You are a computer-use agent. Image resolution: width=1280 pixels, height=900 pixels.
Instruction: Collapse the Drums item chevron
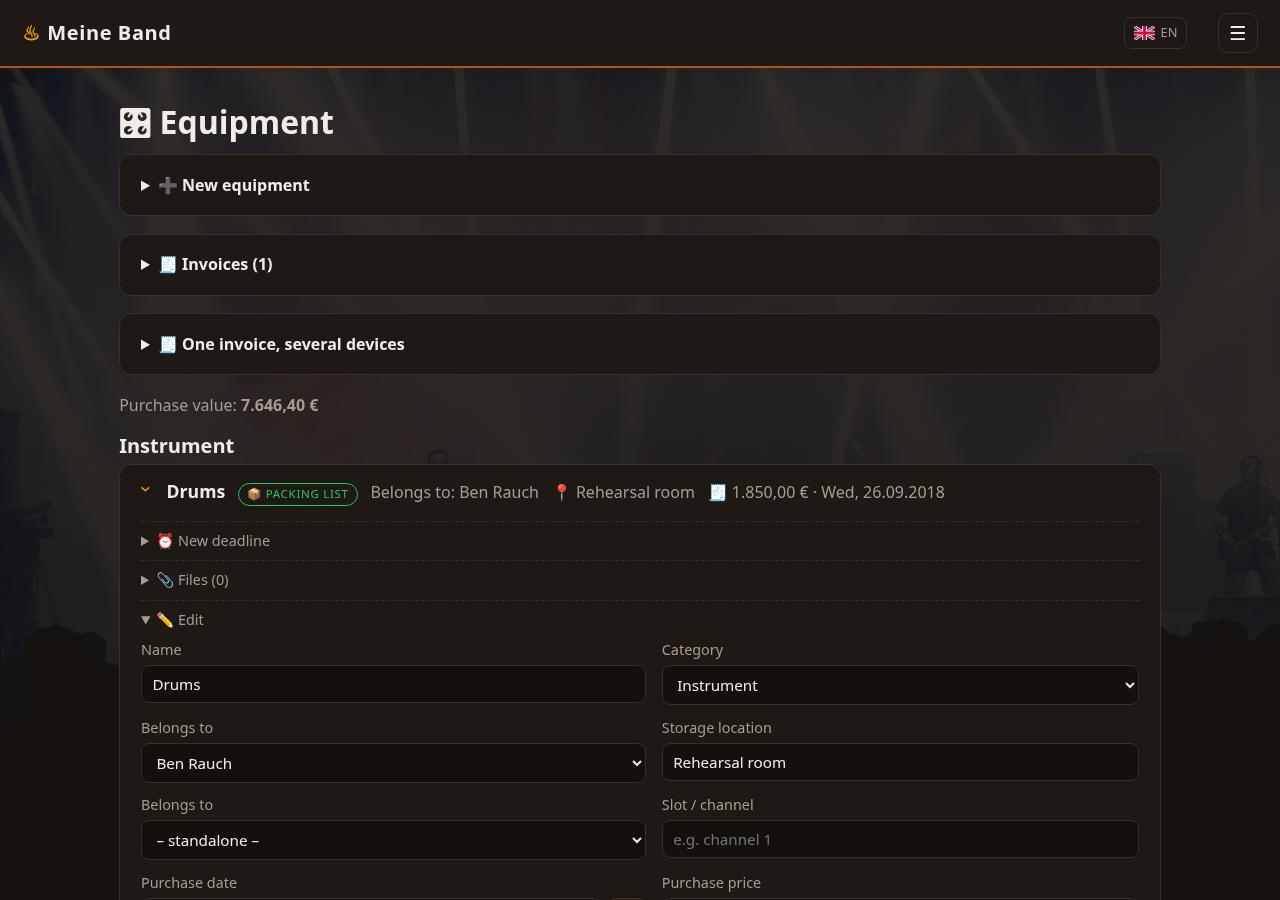(x=146, y=490)
